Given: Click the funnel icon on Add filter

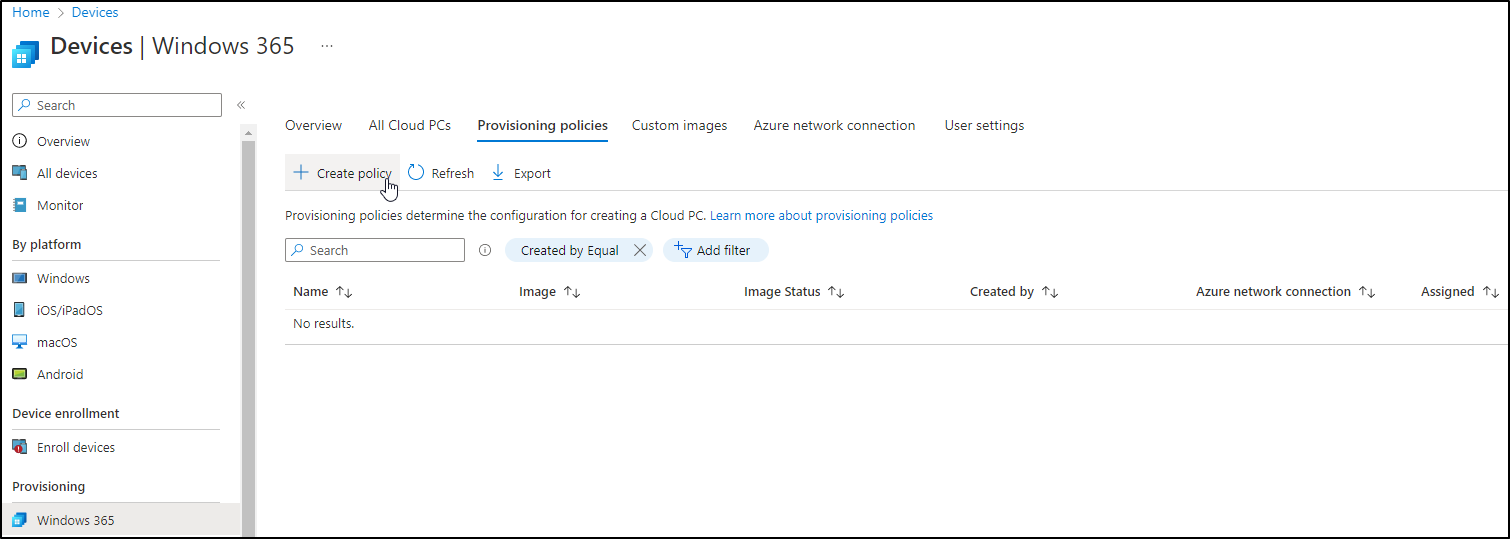Looking at the screenshot, I should coord(684,250).
